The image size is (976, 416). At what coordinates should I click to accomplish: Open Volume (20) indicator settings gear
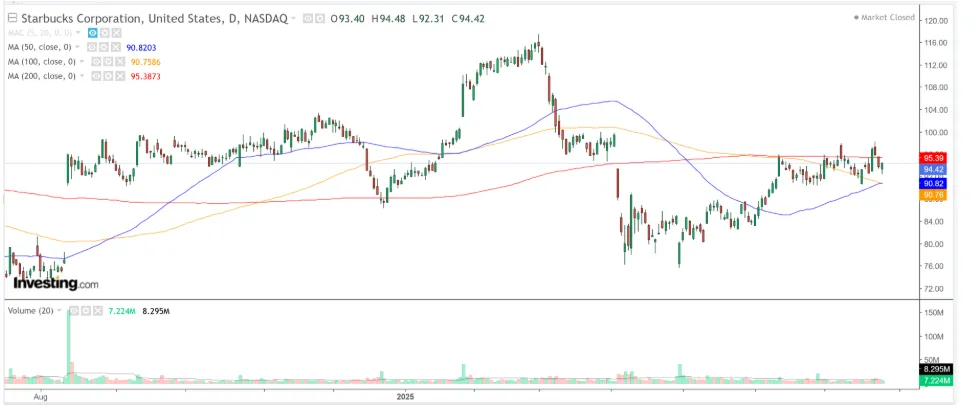coord(86,311)
